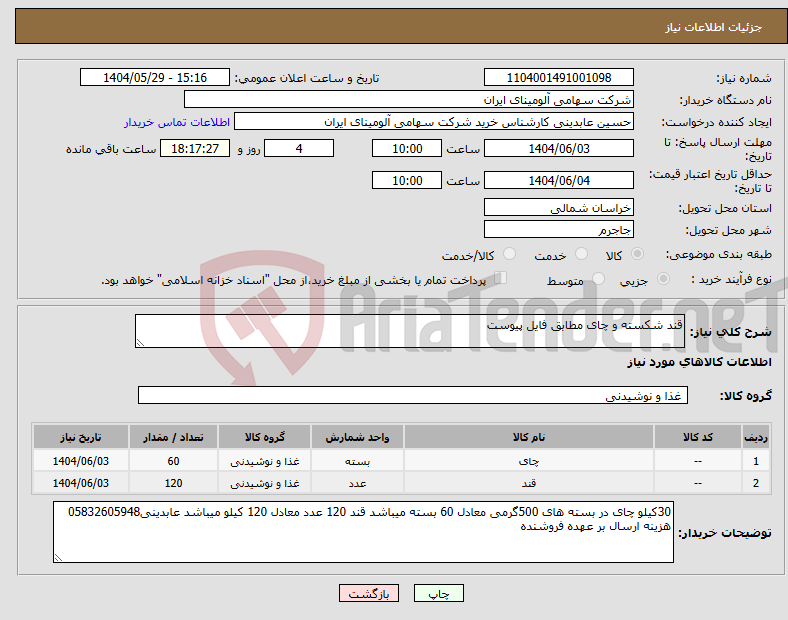The height and width of the screenshot is (620, 788).
Task: Click the goods group field "غذا و نوشیدنی"
Action: (410, 396)
